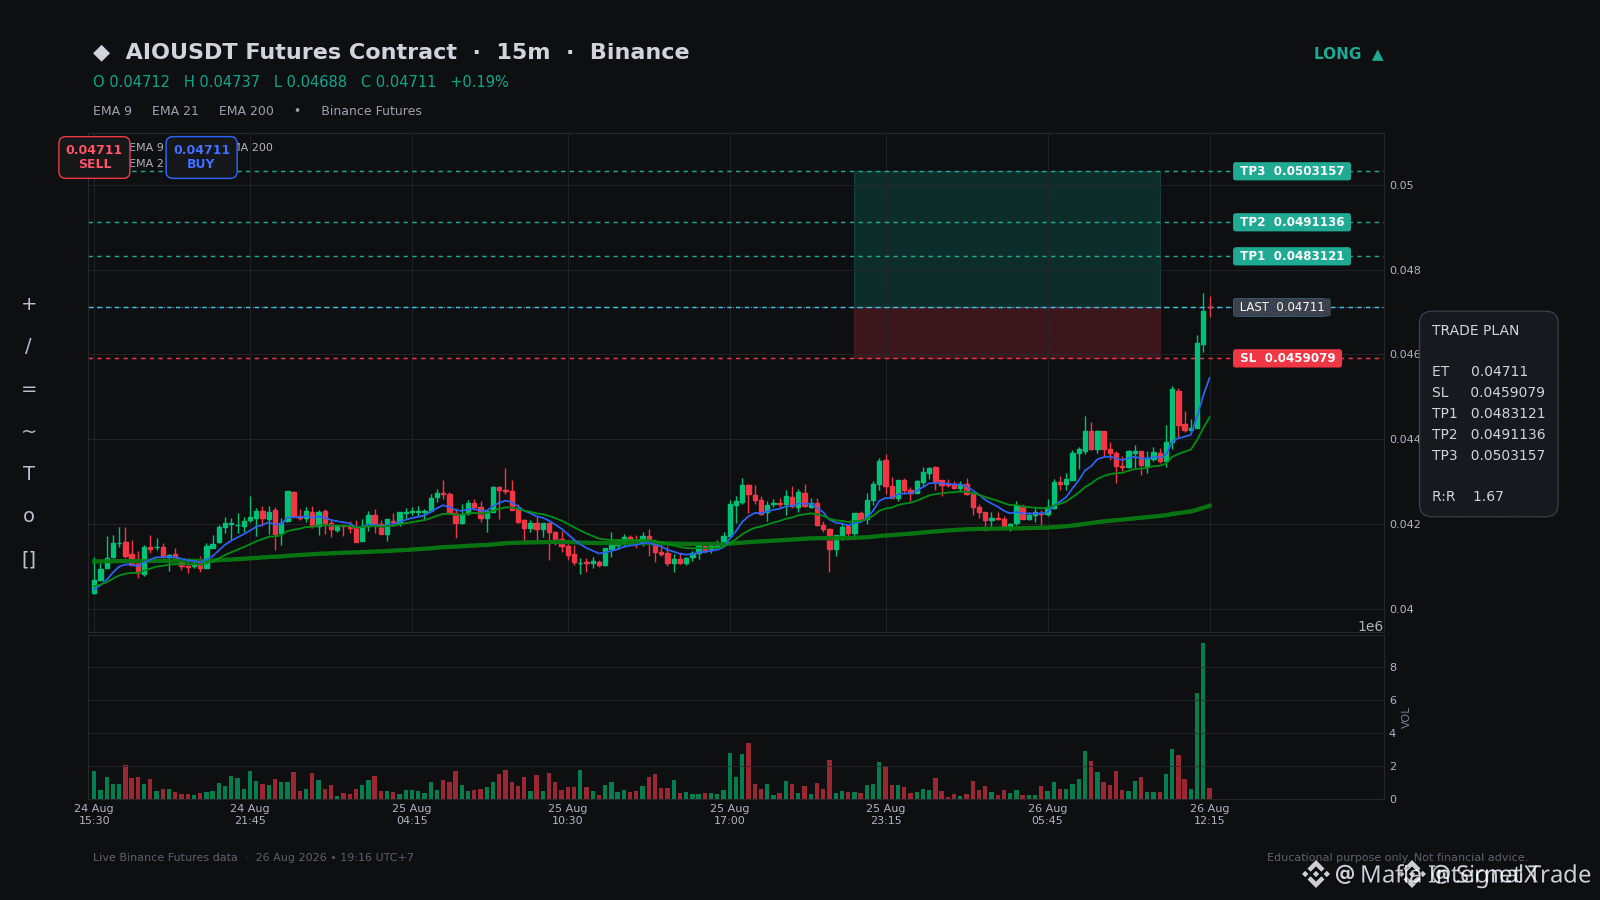Click the 25 Aug 04:15 time label
Screen dimensions: 1600x900
click(x=412, y=815)
